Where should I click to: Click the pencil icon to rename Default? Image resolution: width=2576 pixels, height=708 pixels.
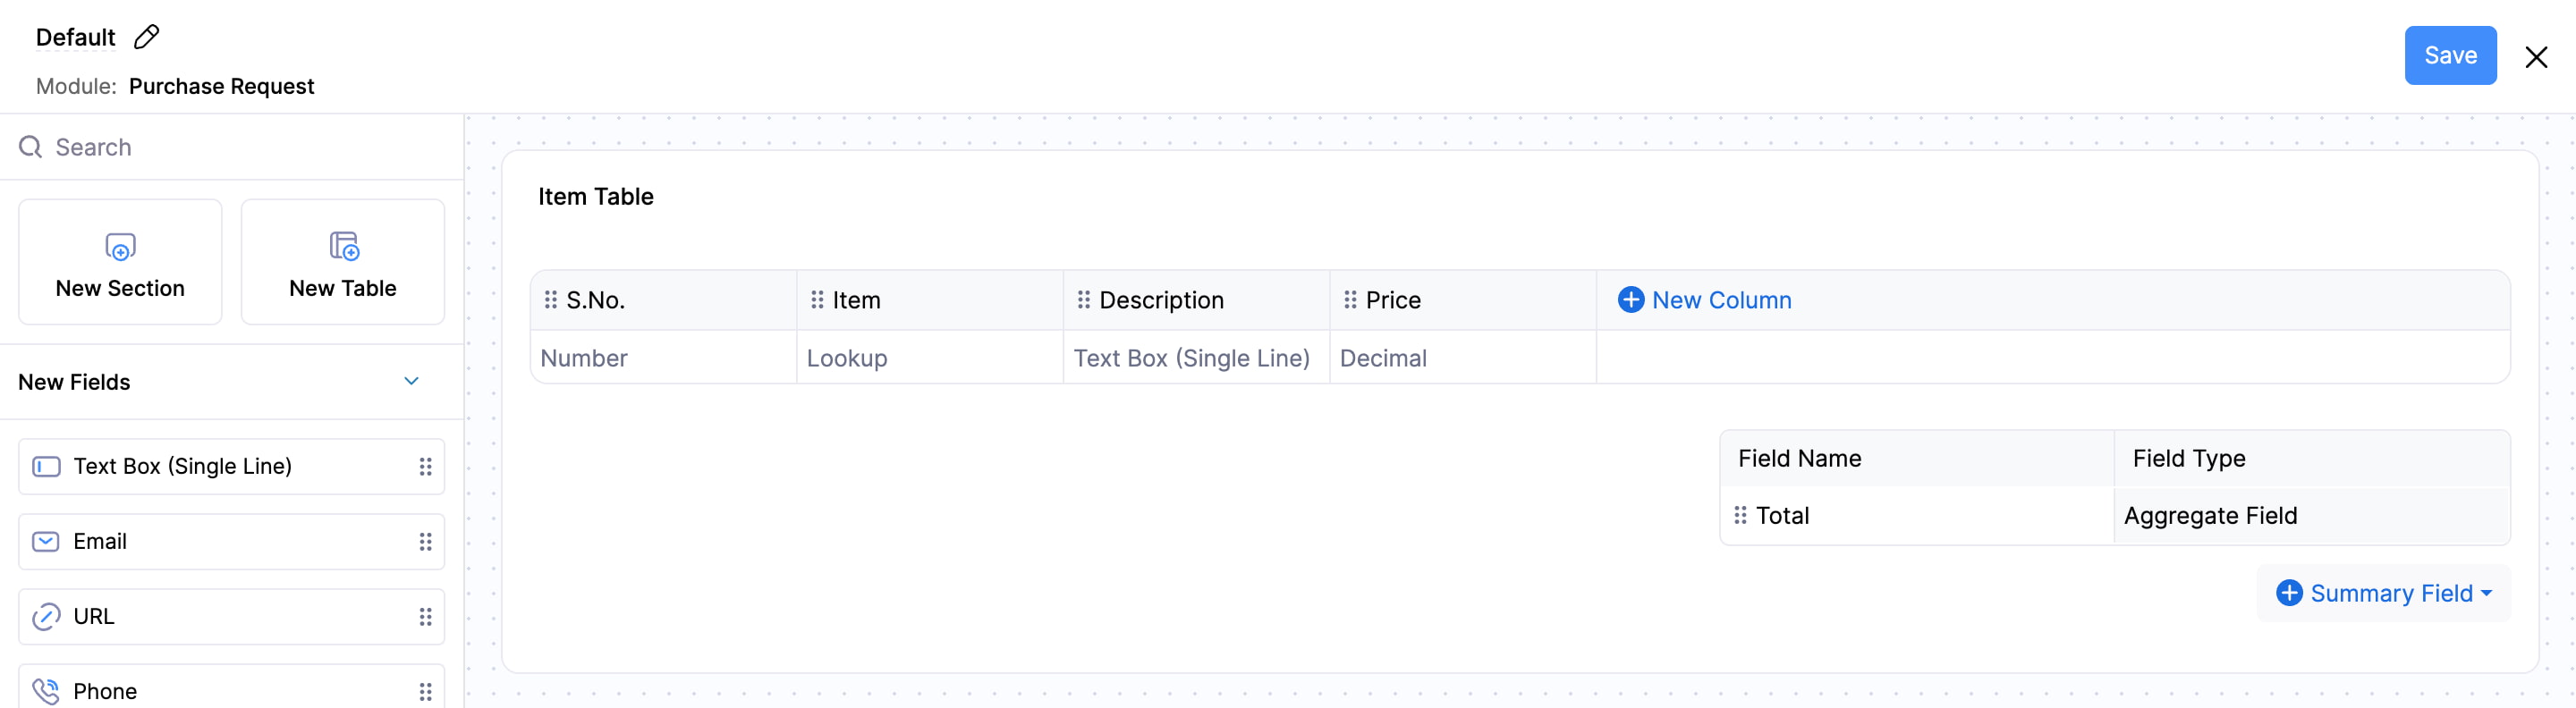click(147, 36)
